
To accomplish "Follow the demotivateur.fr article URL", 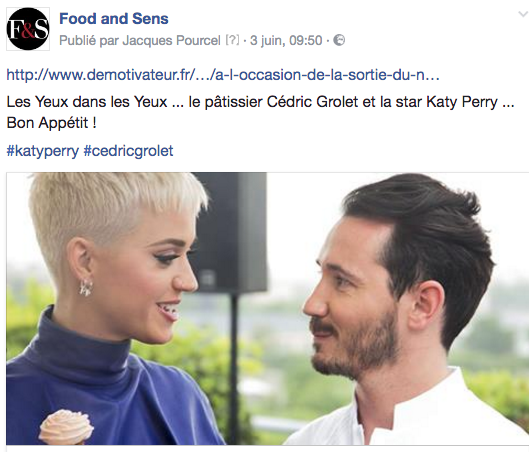I will click(x=223, y=75).
